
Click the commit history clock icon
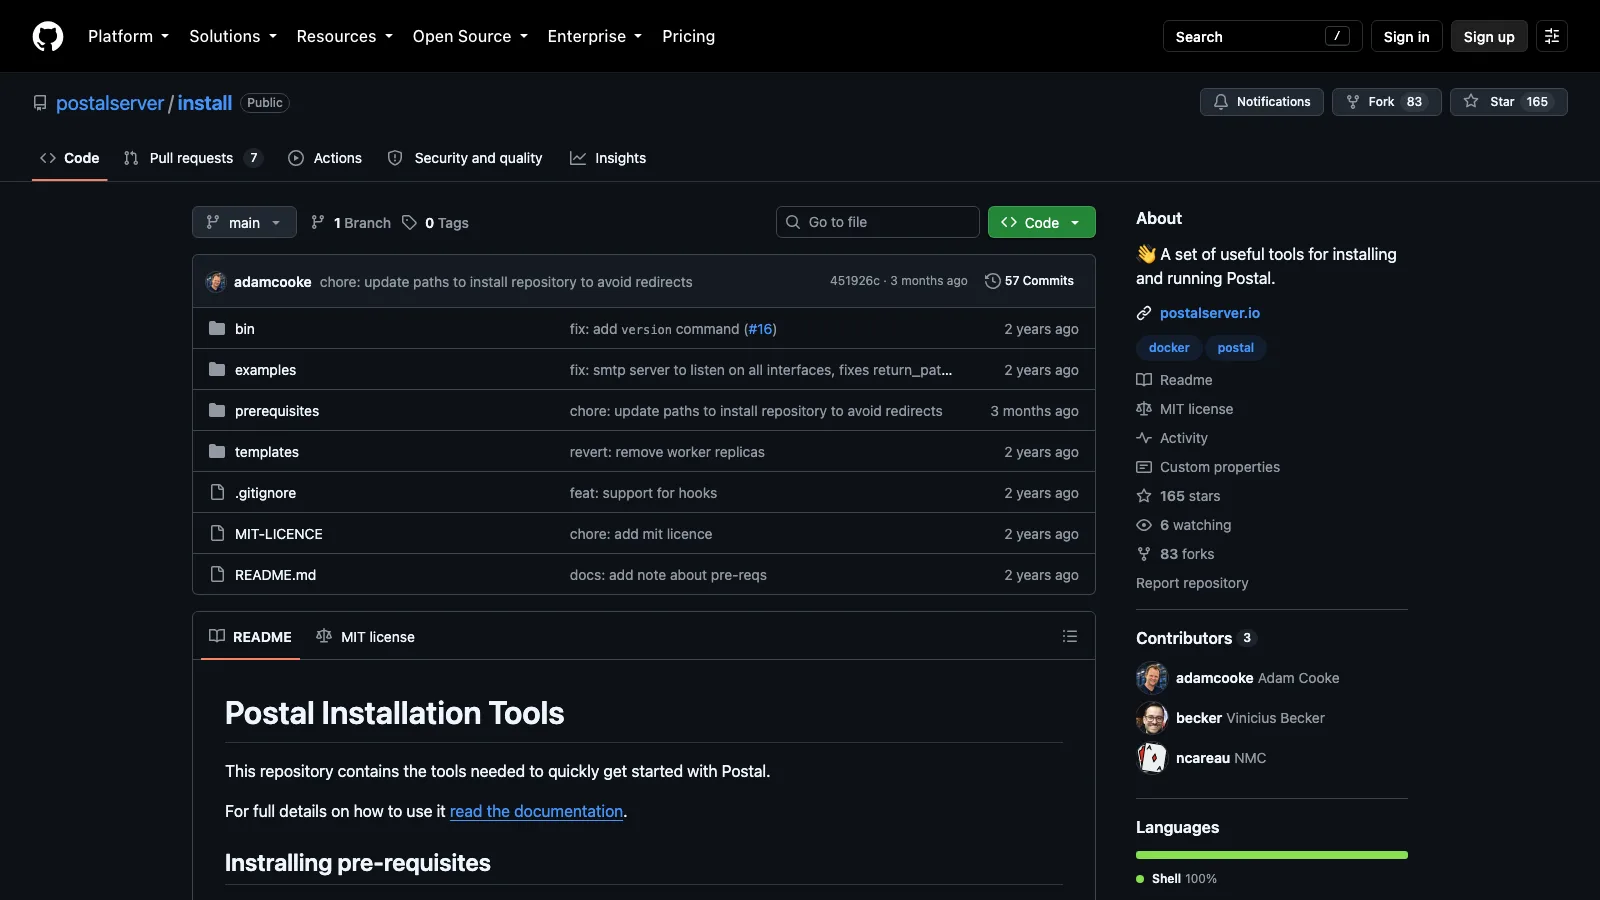click(x=992, y=281)
